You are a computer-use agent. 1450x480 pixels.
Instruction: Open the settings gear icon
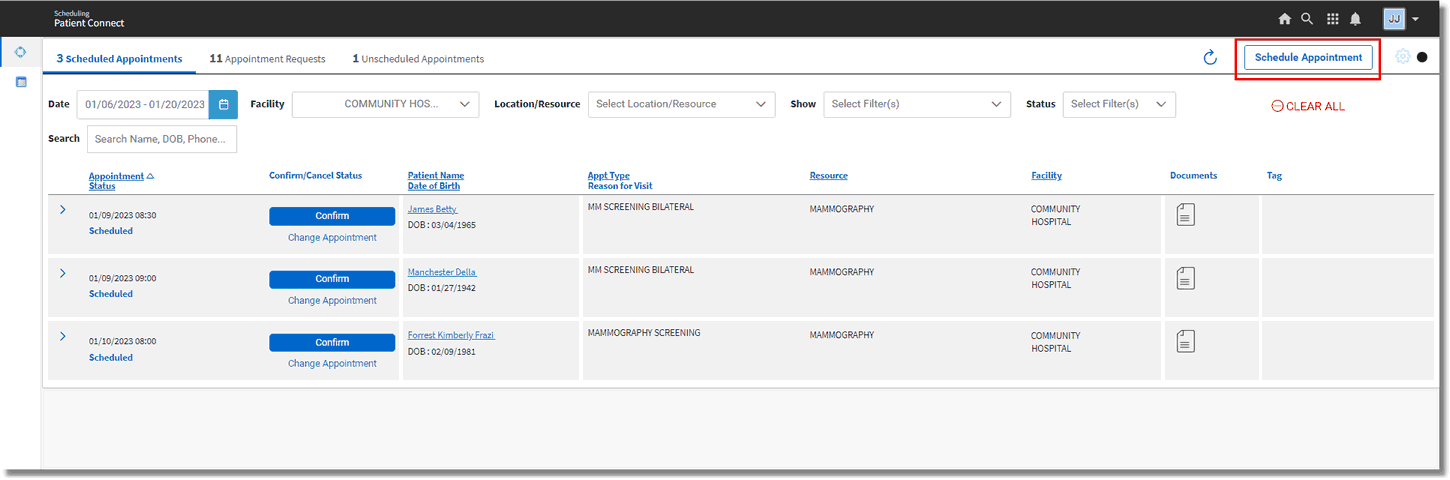[x=1403, y=57]
